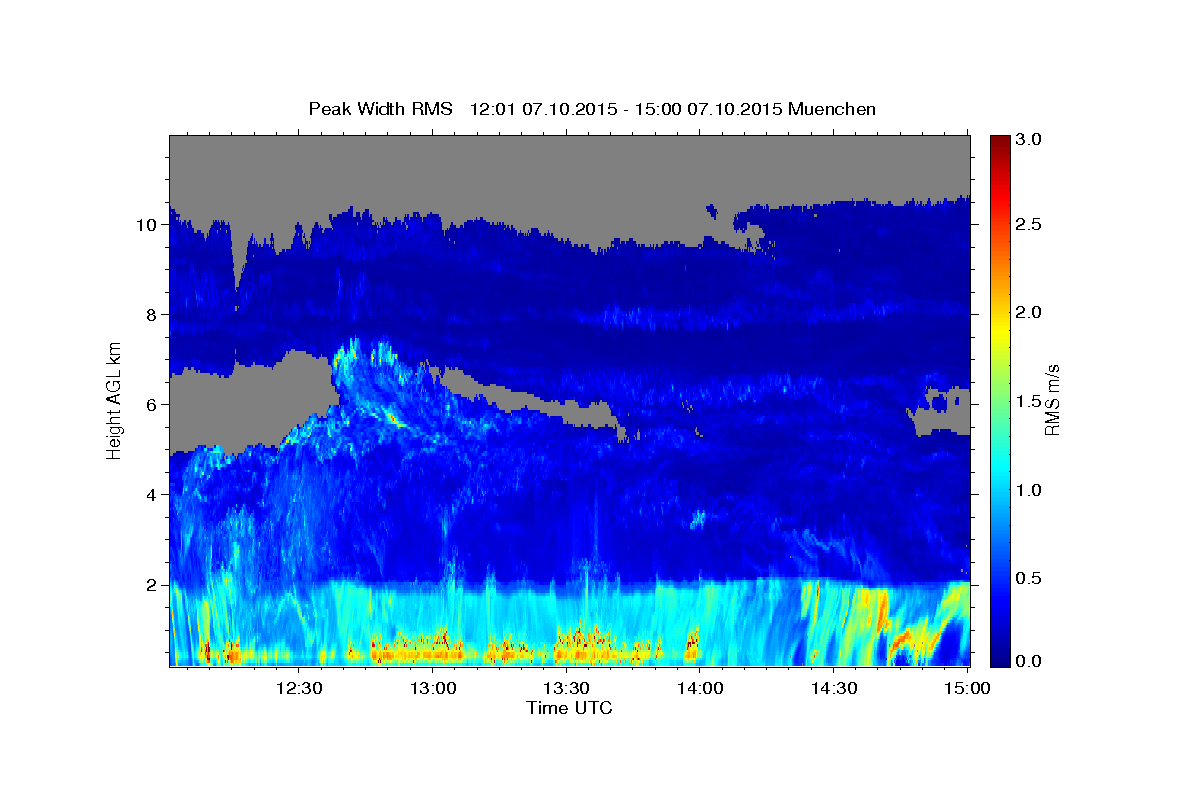
Task: Click the 'RMS m/s' colorbar label
Action: (x=1051, y=399)
